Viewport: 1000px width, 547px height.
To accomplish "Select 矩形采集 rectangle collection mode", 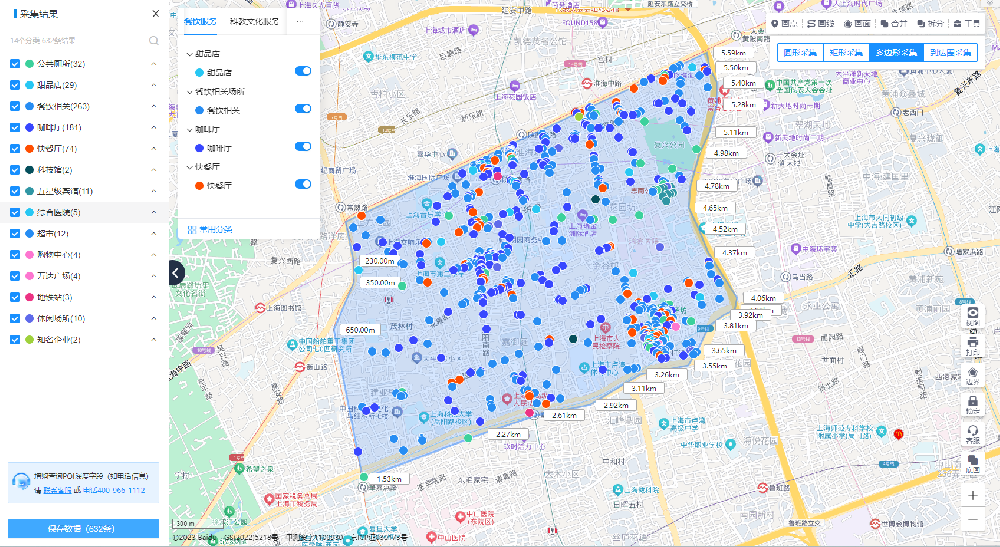I will [846, 52].
